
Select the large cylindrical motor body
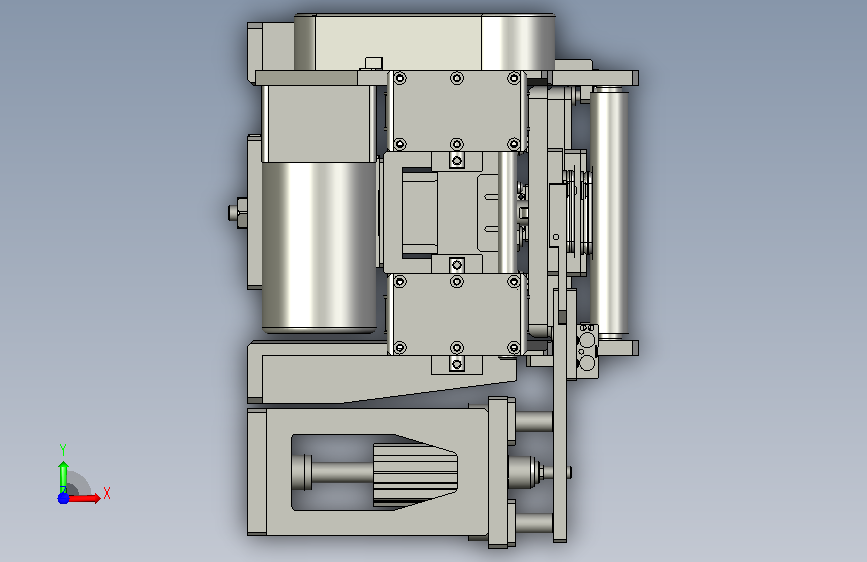coord(319,247)
